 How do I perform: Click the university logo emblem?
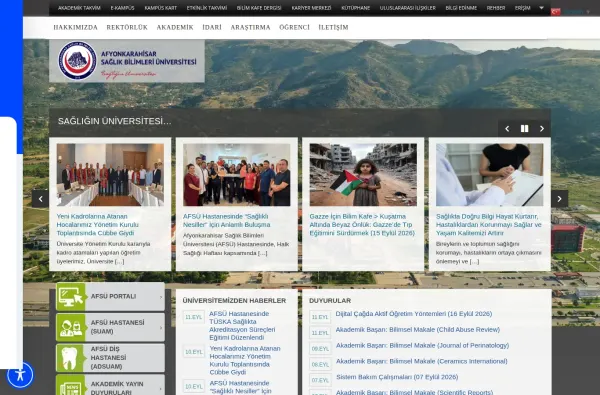[77, 60]
